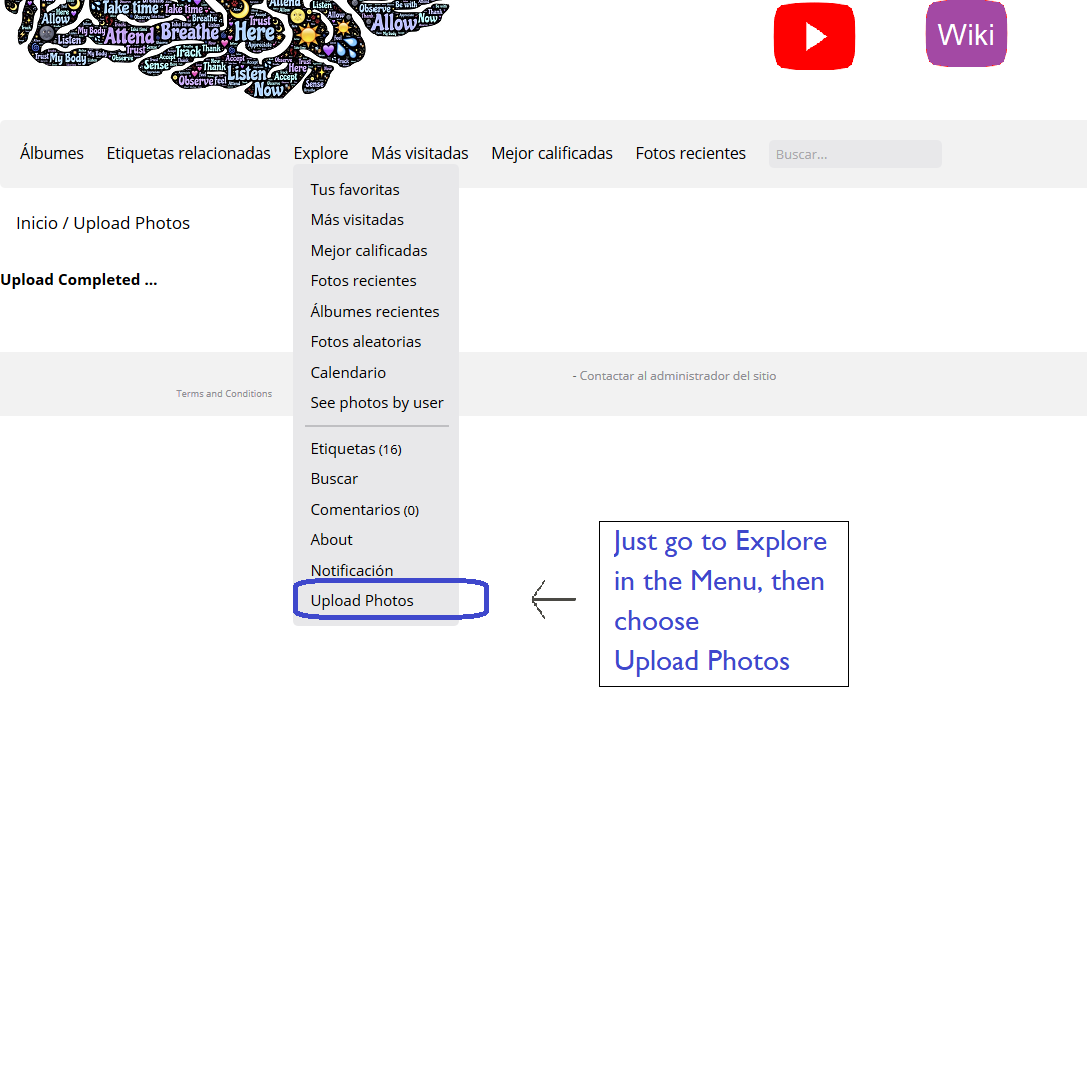Open the Terms and Conditions link
The height and width of the screenshot is (1080, 1087).
[224, 394]
